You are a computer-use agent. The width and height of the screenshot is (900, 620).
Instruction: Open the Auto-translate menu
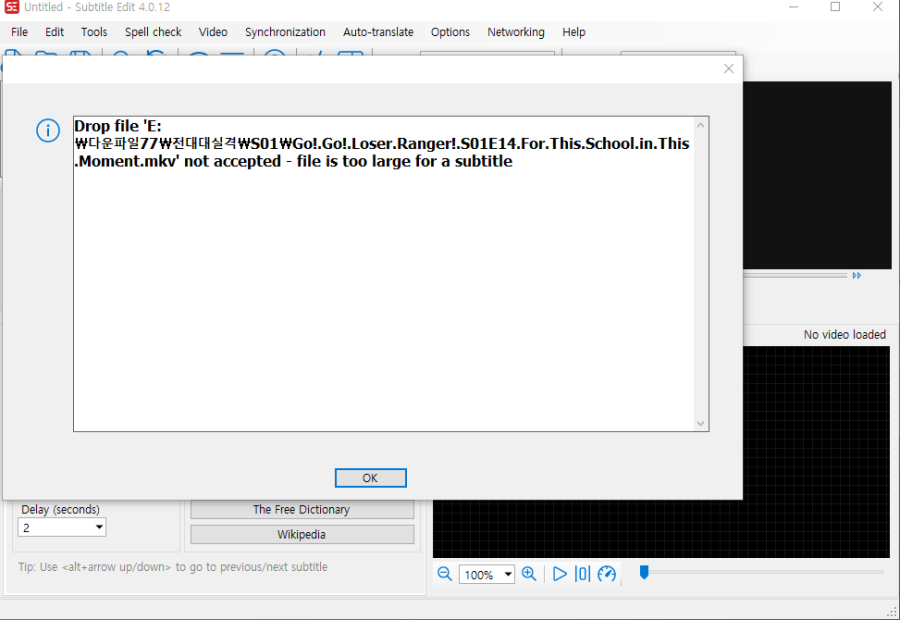click(x=378, y=32)
